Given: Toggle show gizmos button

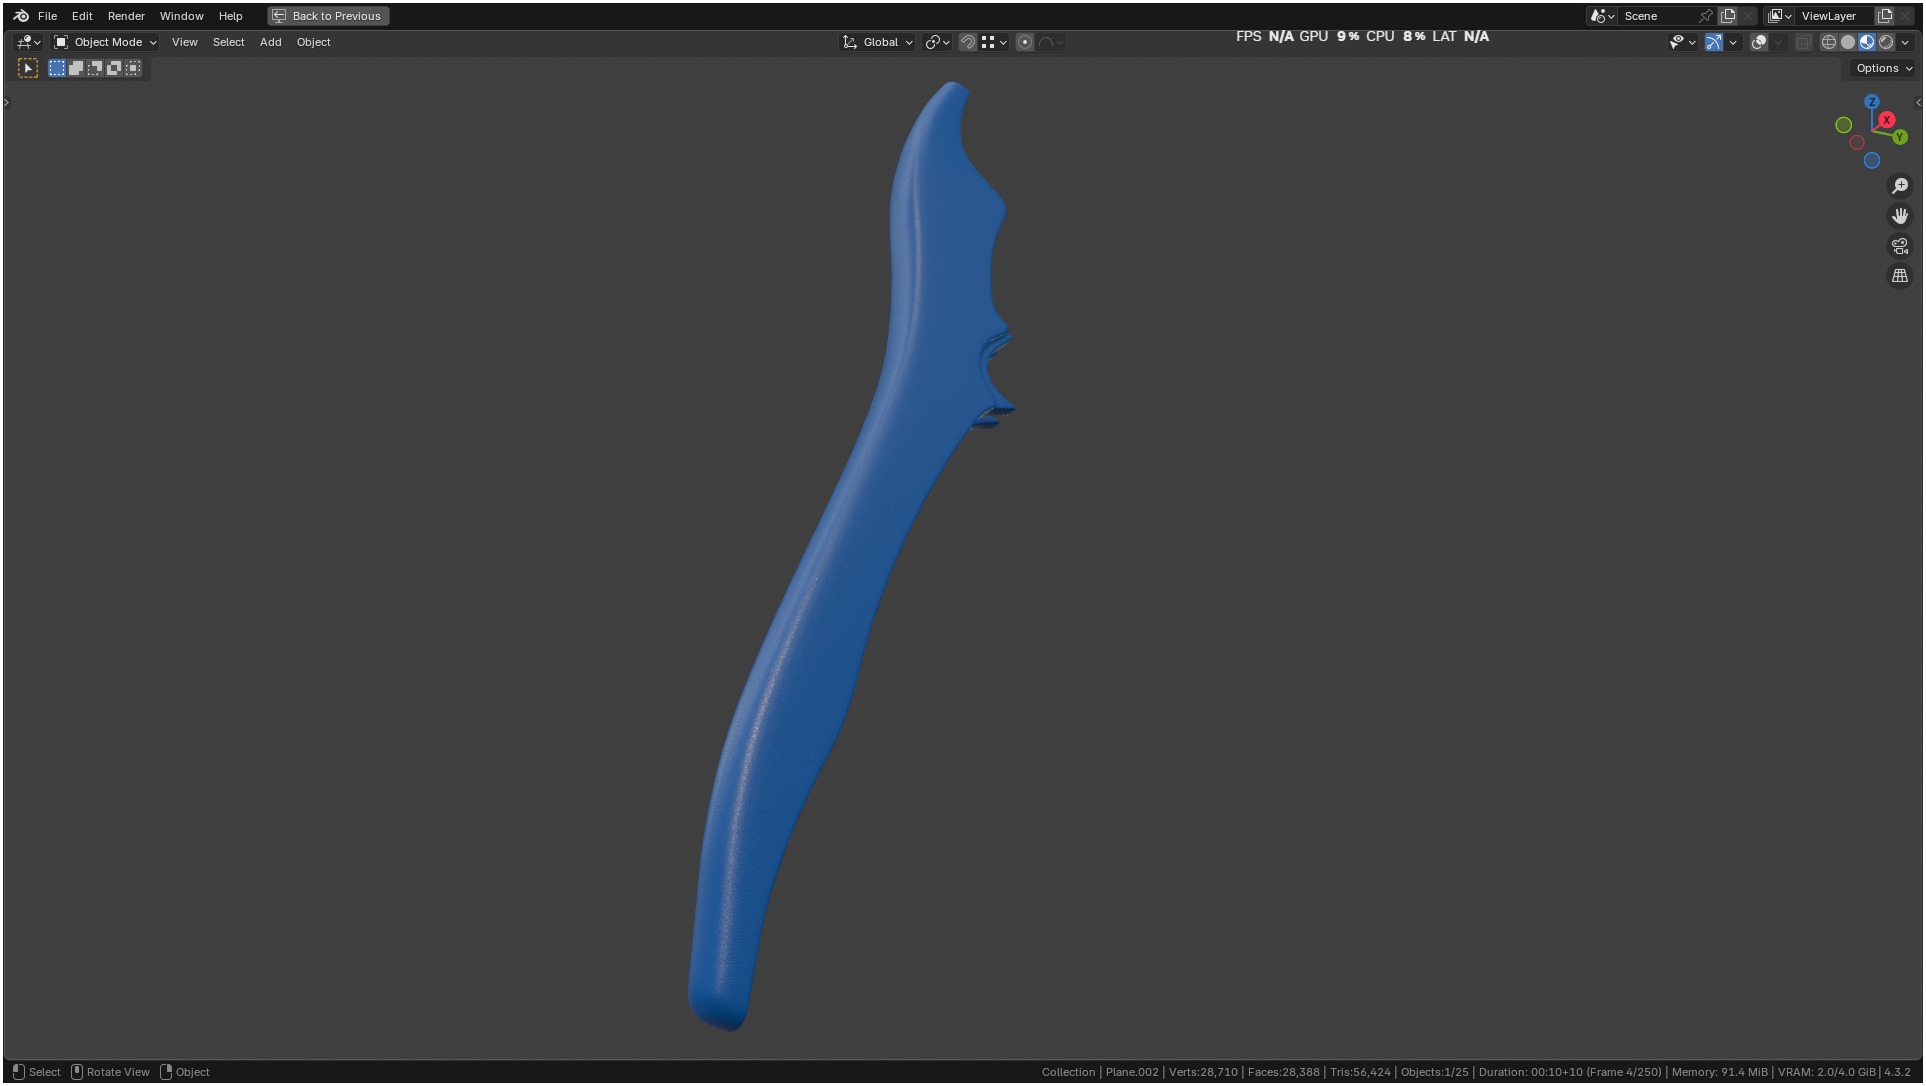Looking at the screenshot, I should [1714, 42].
